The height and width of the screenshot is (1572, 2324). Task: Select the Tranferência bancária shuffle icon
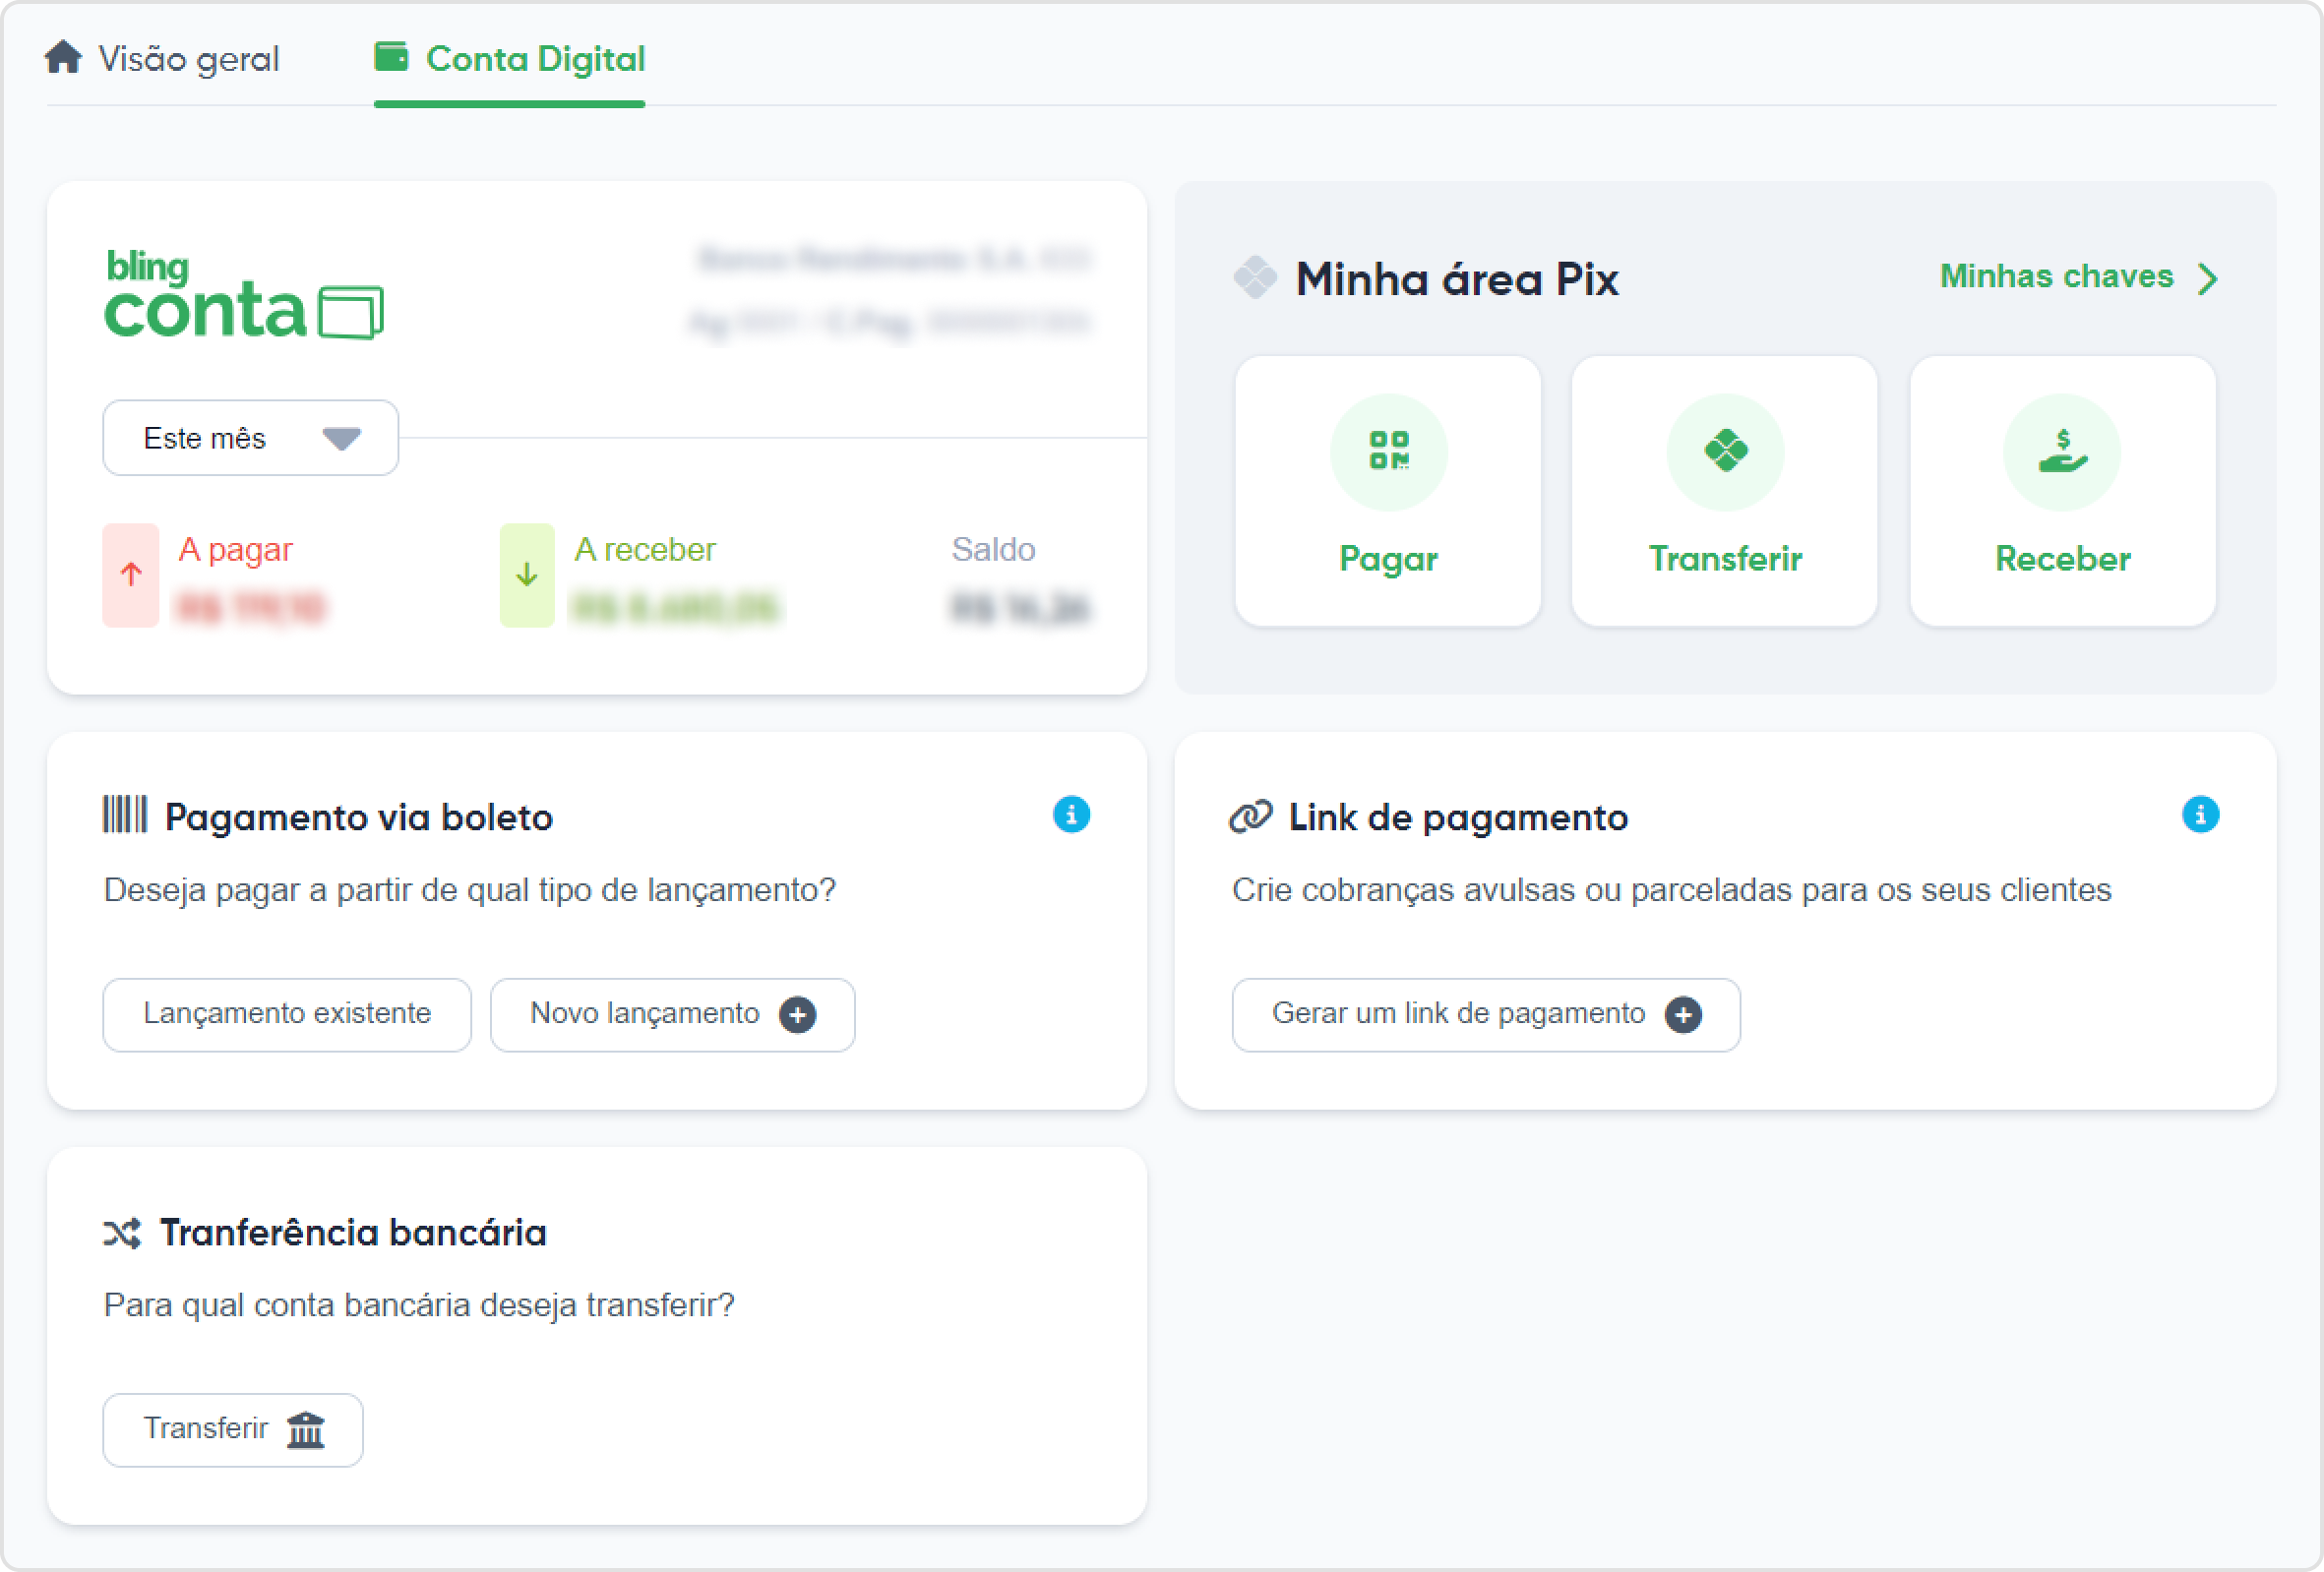(122, 1232)
